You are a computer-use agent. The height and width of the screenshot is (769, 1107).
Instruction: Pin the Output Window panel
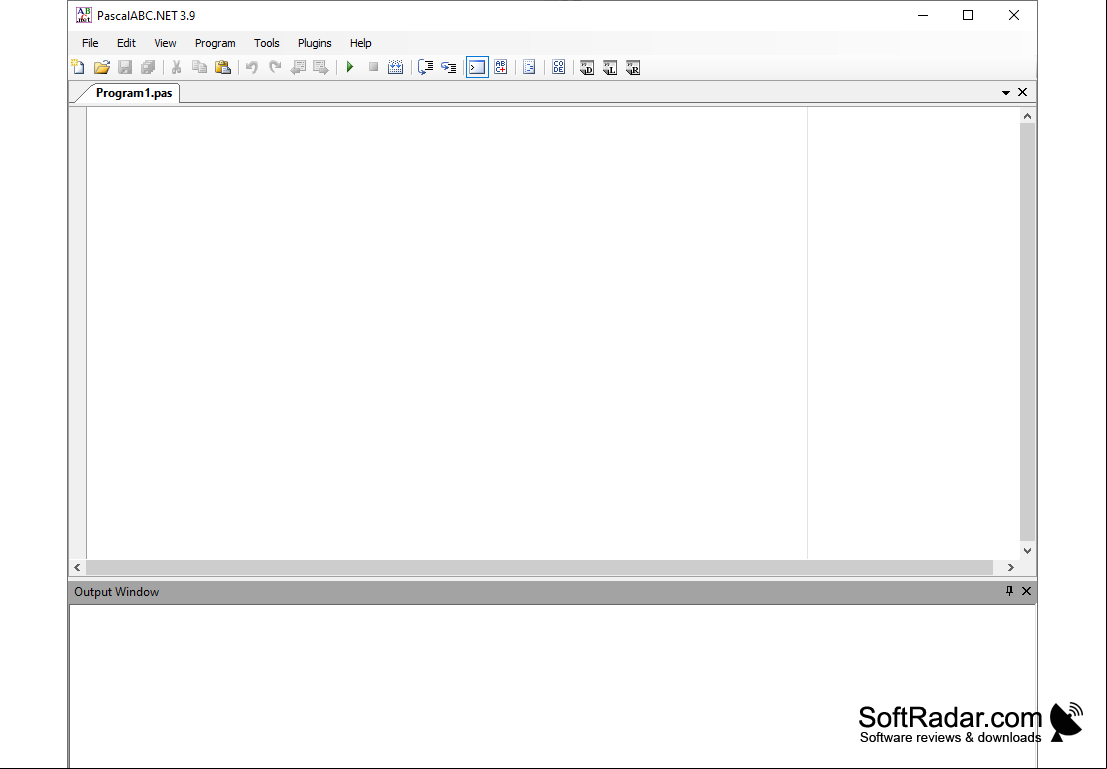click(x=1010, y=591)
